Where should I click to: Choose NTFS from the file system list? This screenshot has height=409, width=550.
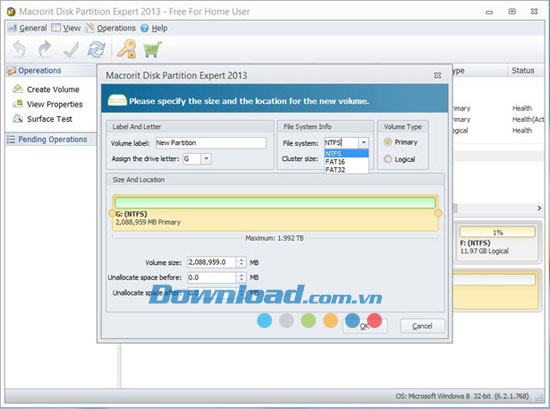coord(346,154)
